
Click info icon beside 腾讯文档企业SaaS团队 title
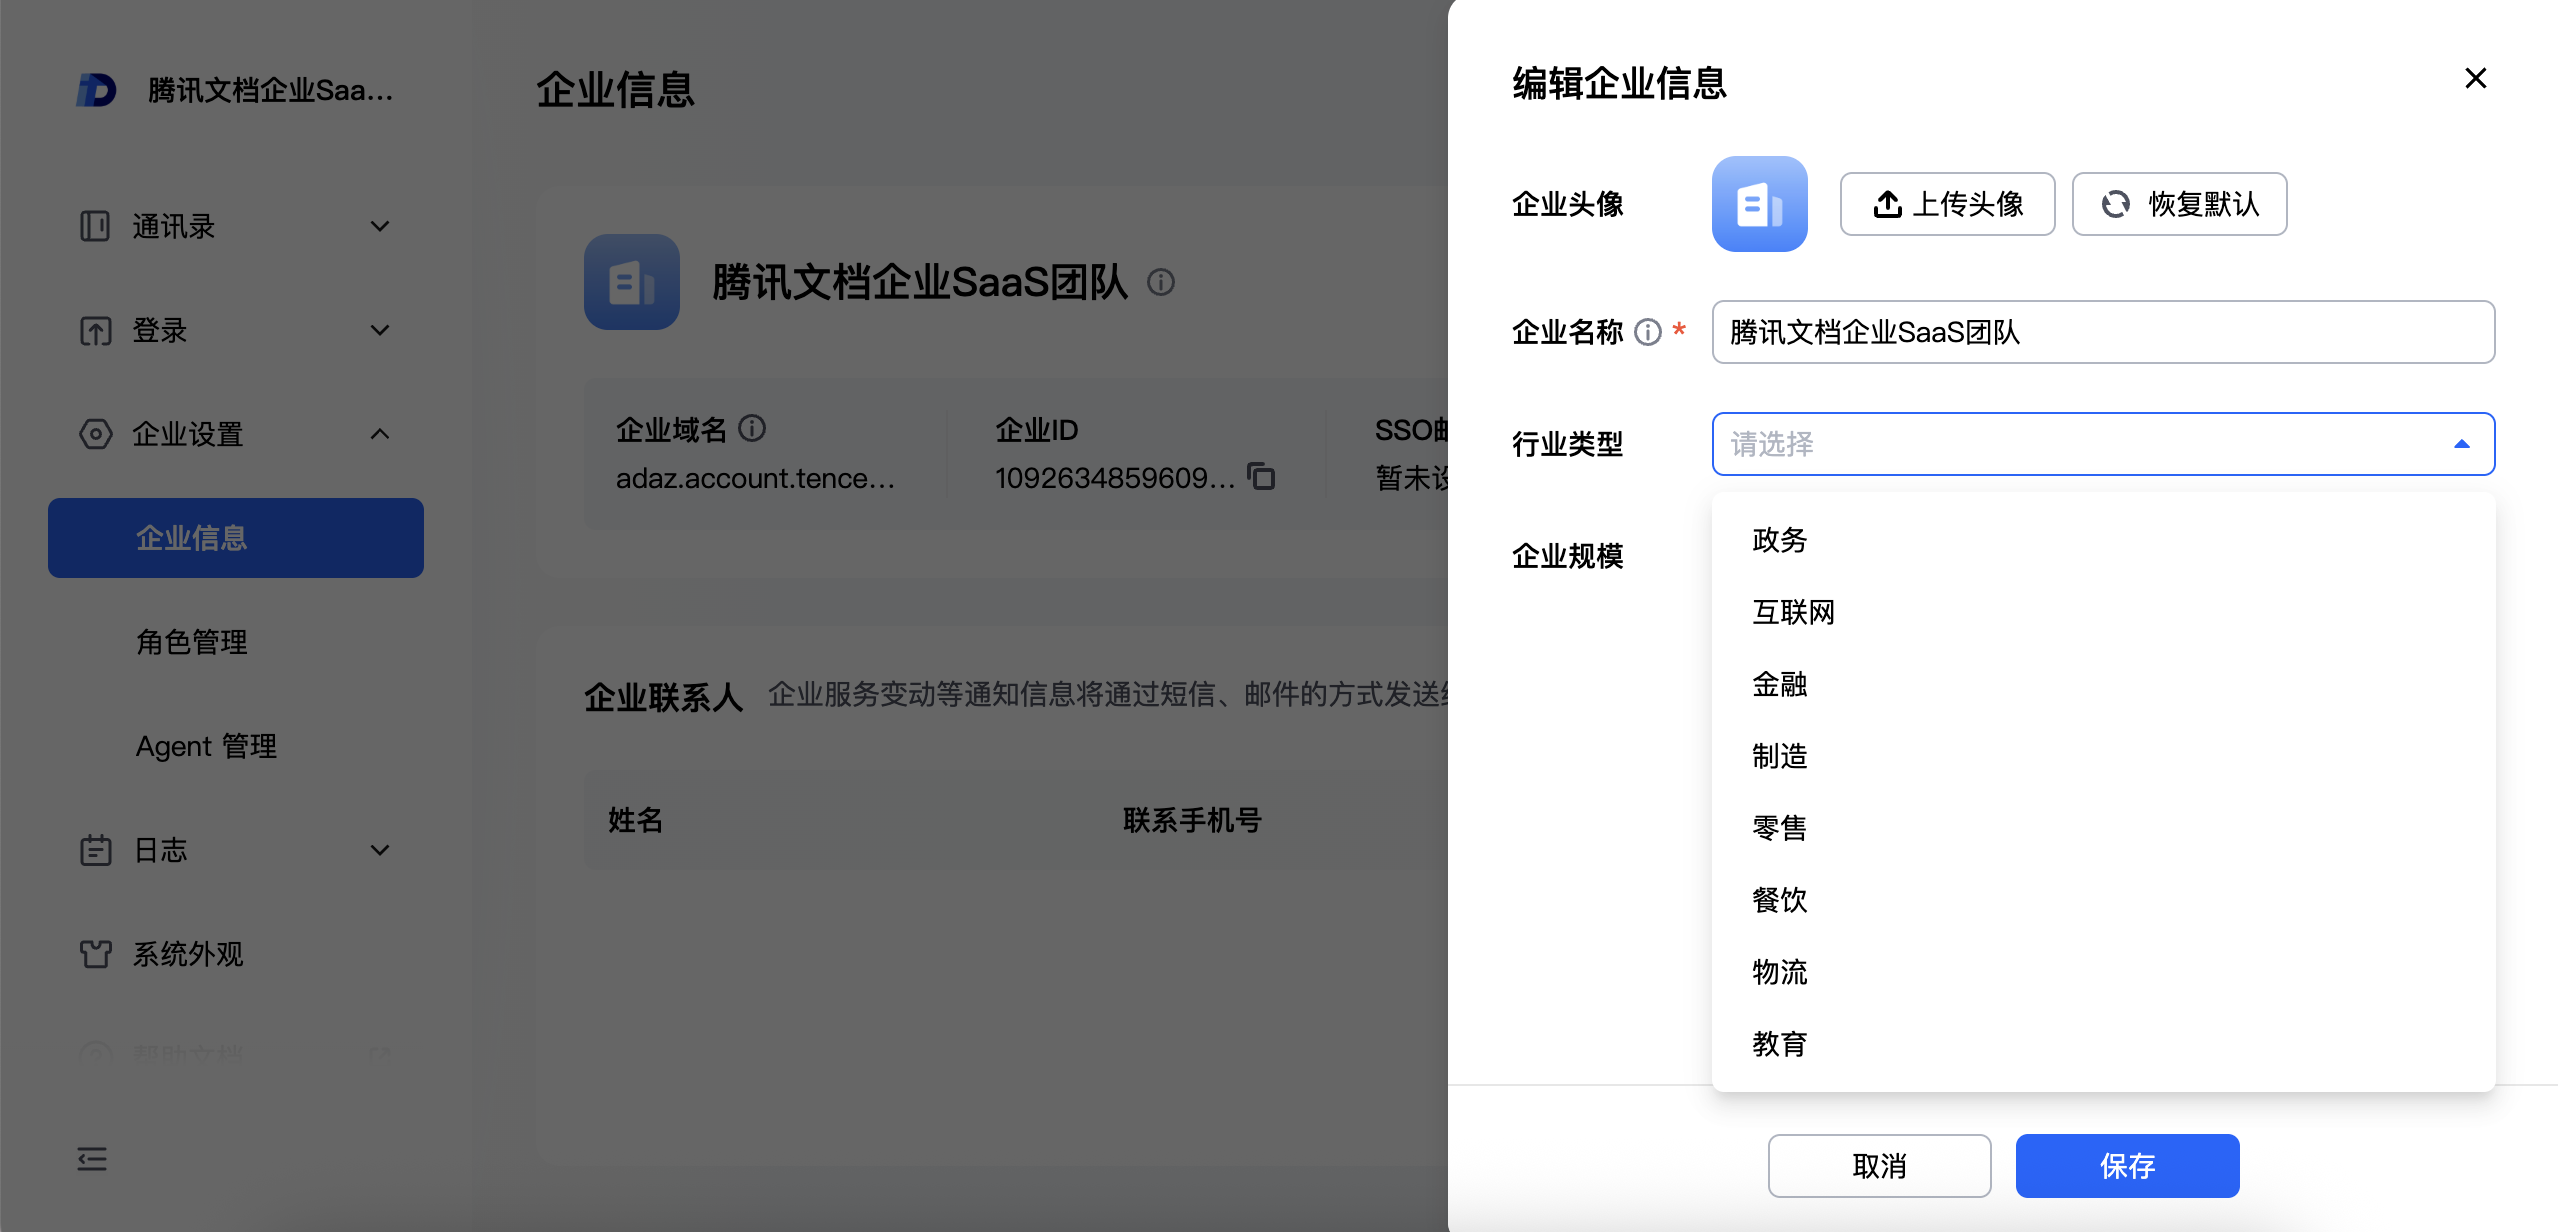coord(1161,283)
